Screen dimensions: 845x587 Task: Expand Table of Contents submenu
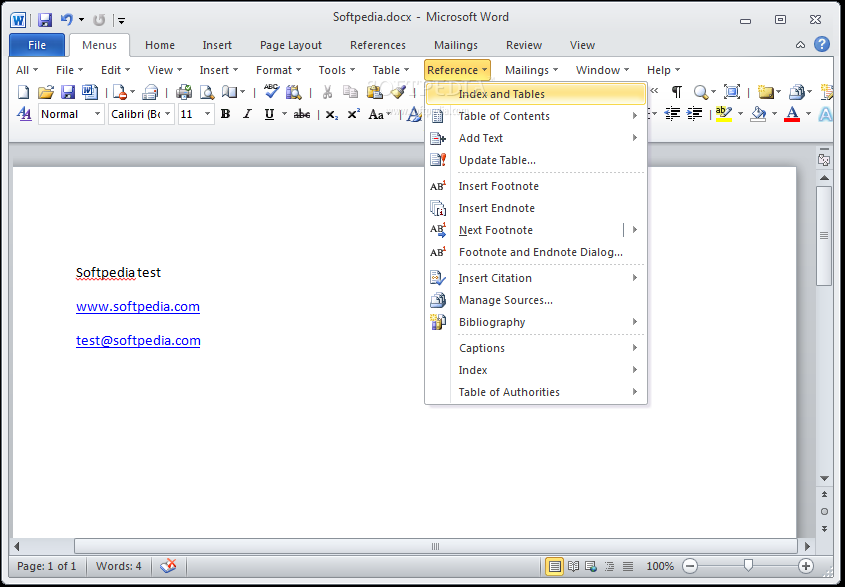point(536,116)
